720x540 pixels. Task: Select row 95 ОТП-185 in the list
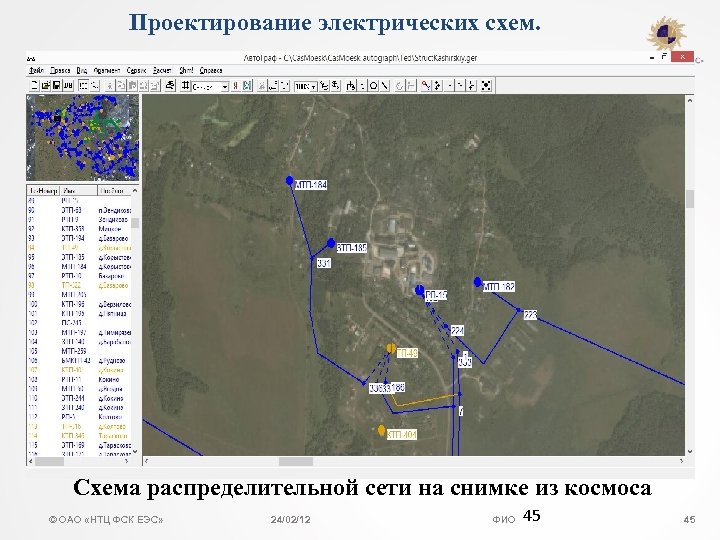[79, 257]
